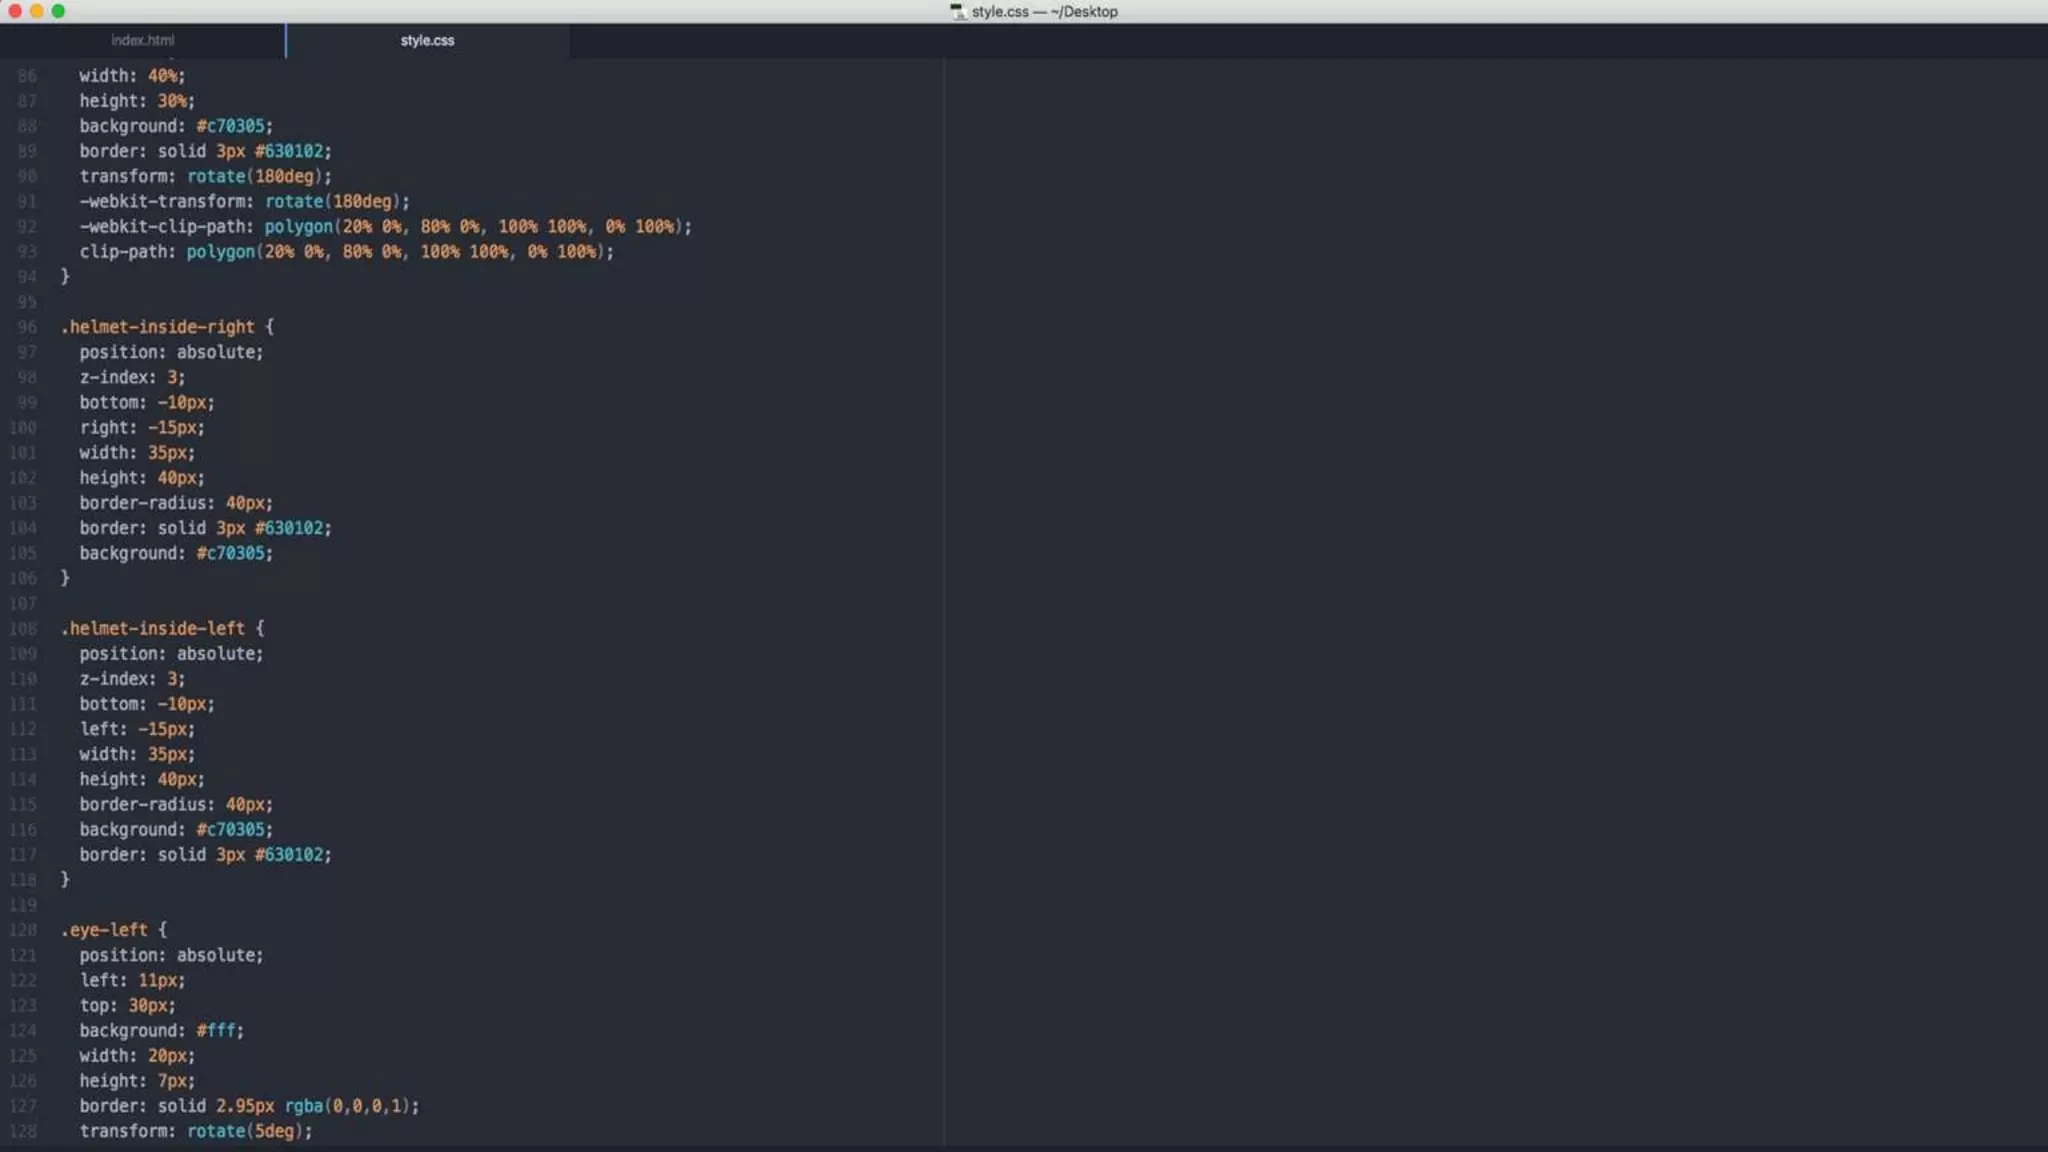Click the window title text style.css
The image size is (2048, 1152).
pyautogui.click(x=1000, y=12)
